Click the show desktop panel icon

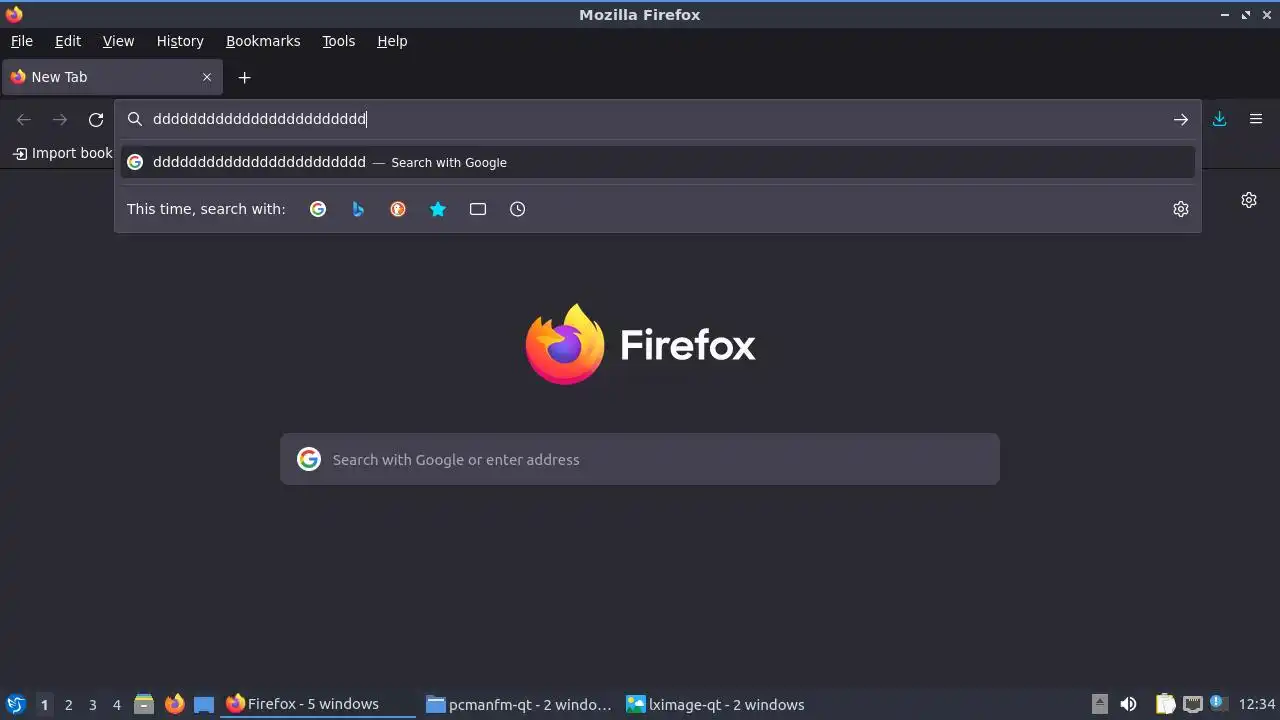point(204,704)
